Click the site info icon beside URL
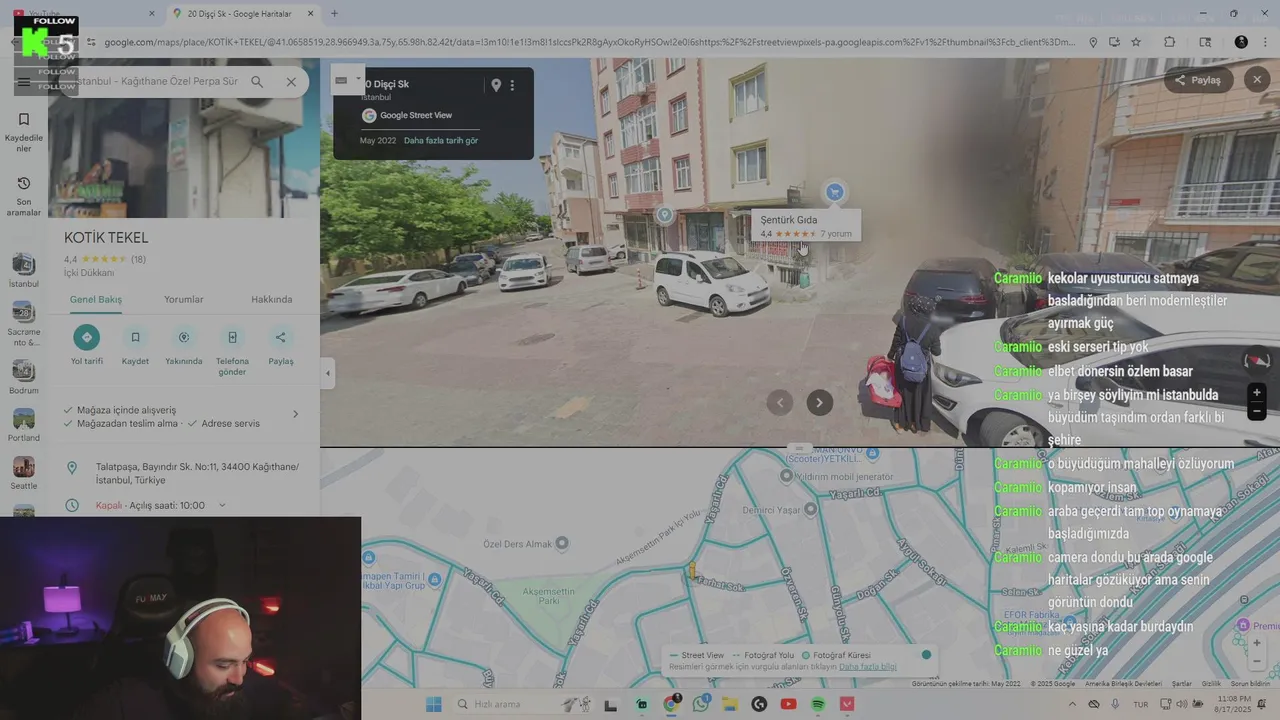 pyautogui.click(x=91, y=42)
